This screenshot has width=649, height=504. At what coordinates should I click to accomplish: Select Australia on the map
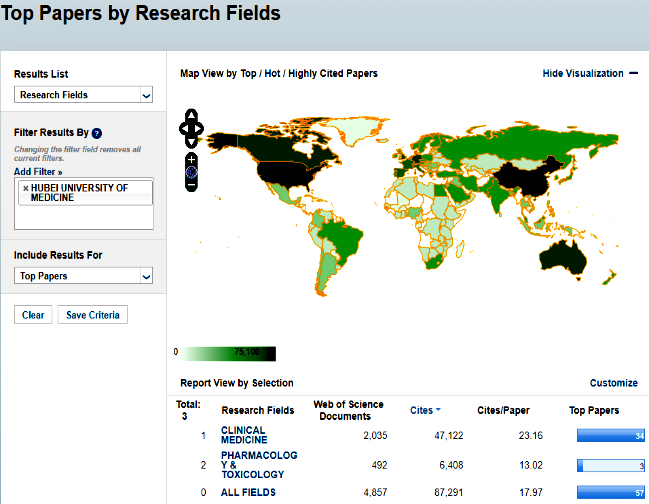[563, 257]
